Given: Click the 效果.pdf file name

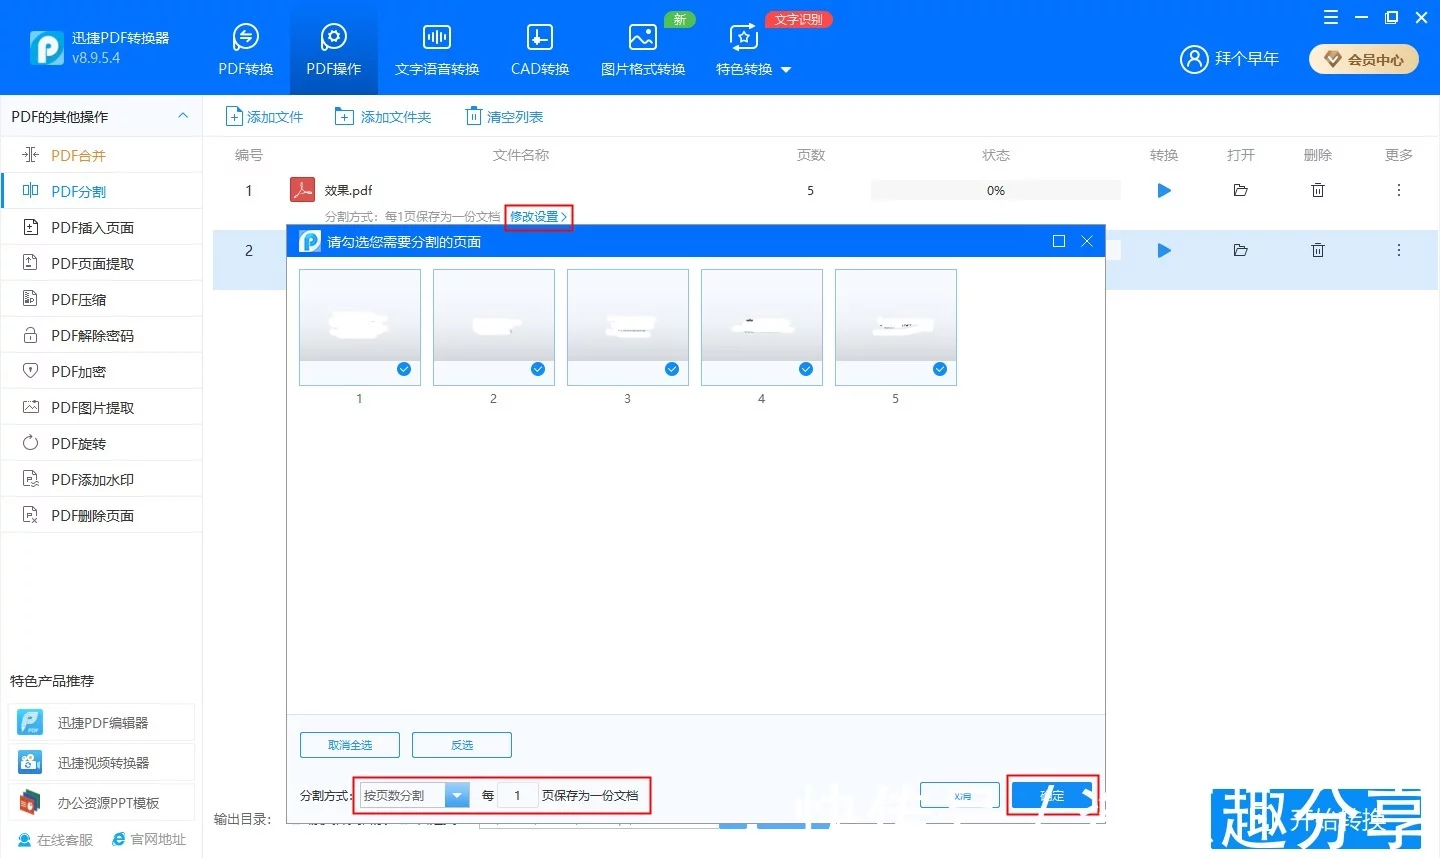Looking at the screenshot, I should [x=348, y=190].
